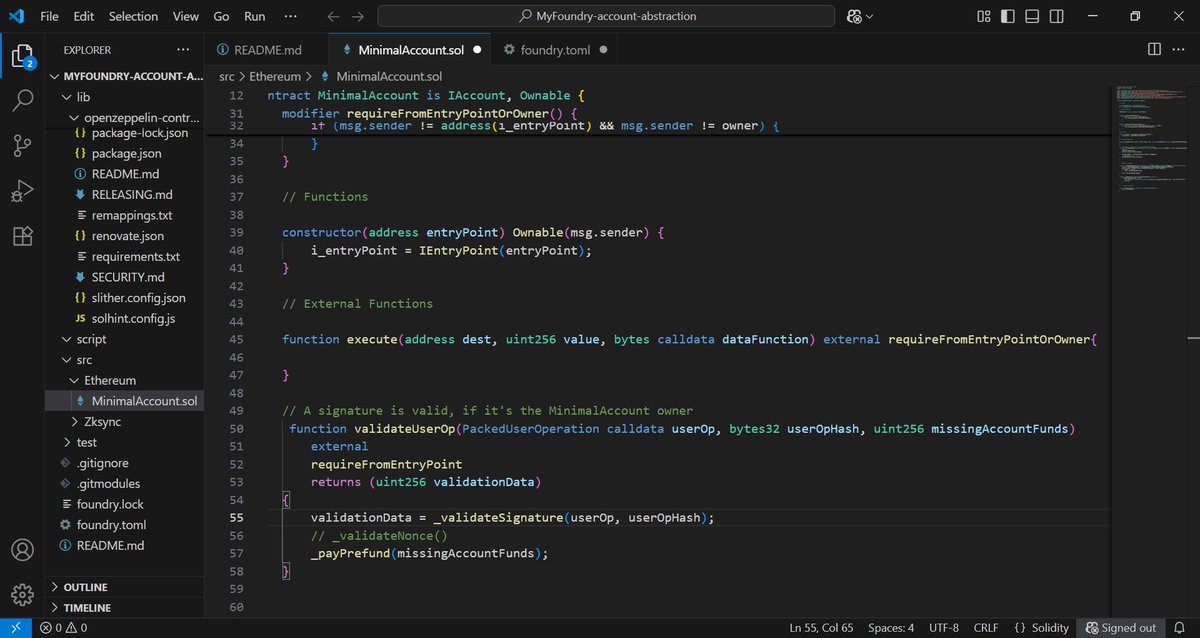The height and width of the screenshot is (638, 1200).
Task: Open the File menu
Action: coord(49,16)
